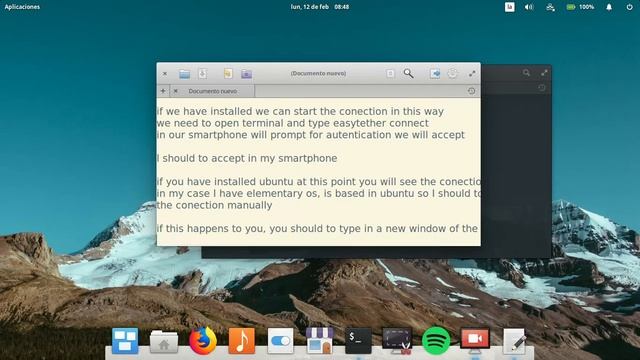Image resolution: width=640 pixels, height=360 pixels.
Task: Open the Aplicaciones menu
Action: point(22,7)
